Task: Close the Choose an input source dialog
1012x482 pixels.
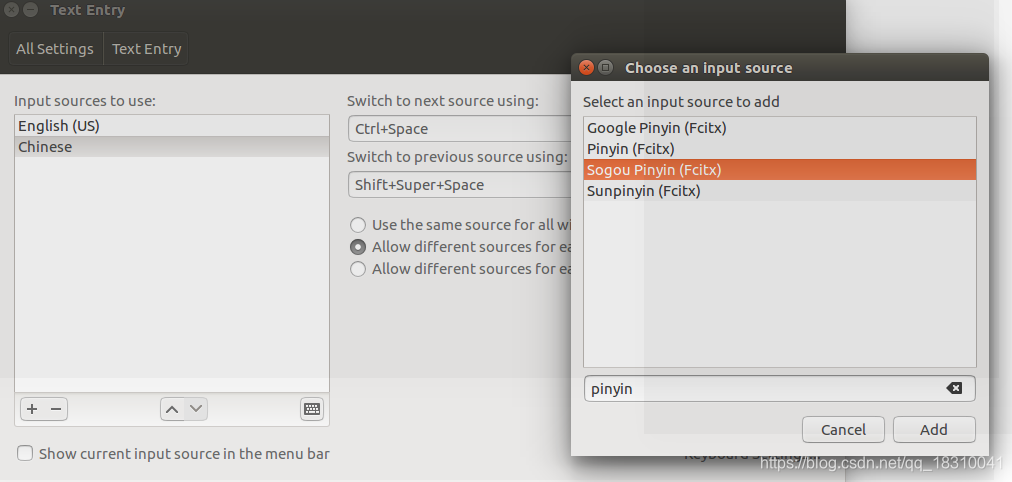Action: click(586, 67)
